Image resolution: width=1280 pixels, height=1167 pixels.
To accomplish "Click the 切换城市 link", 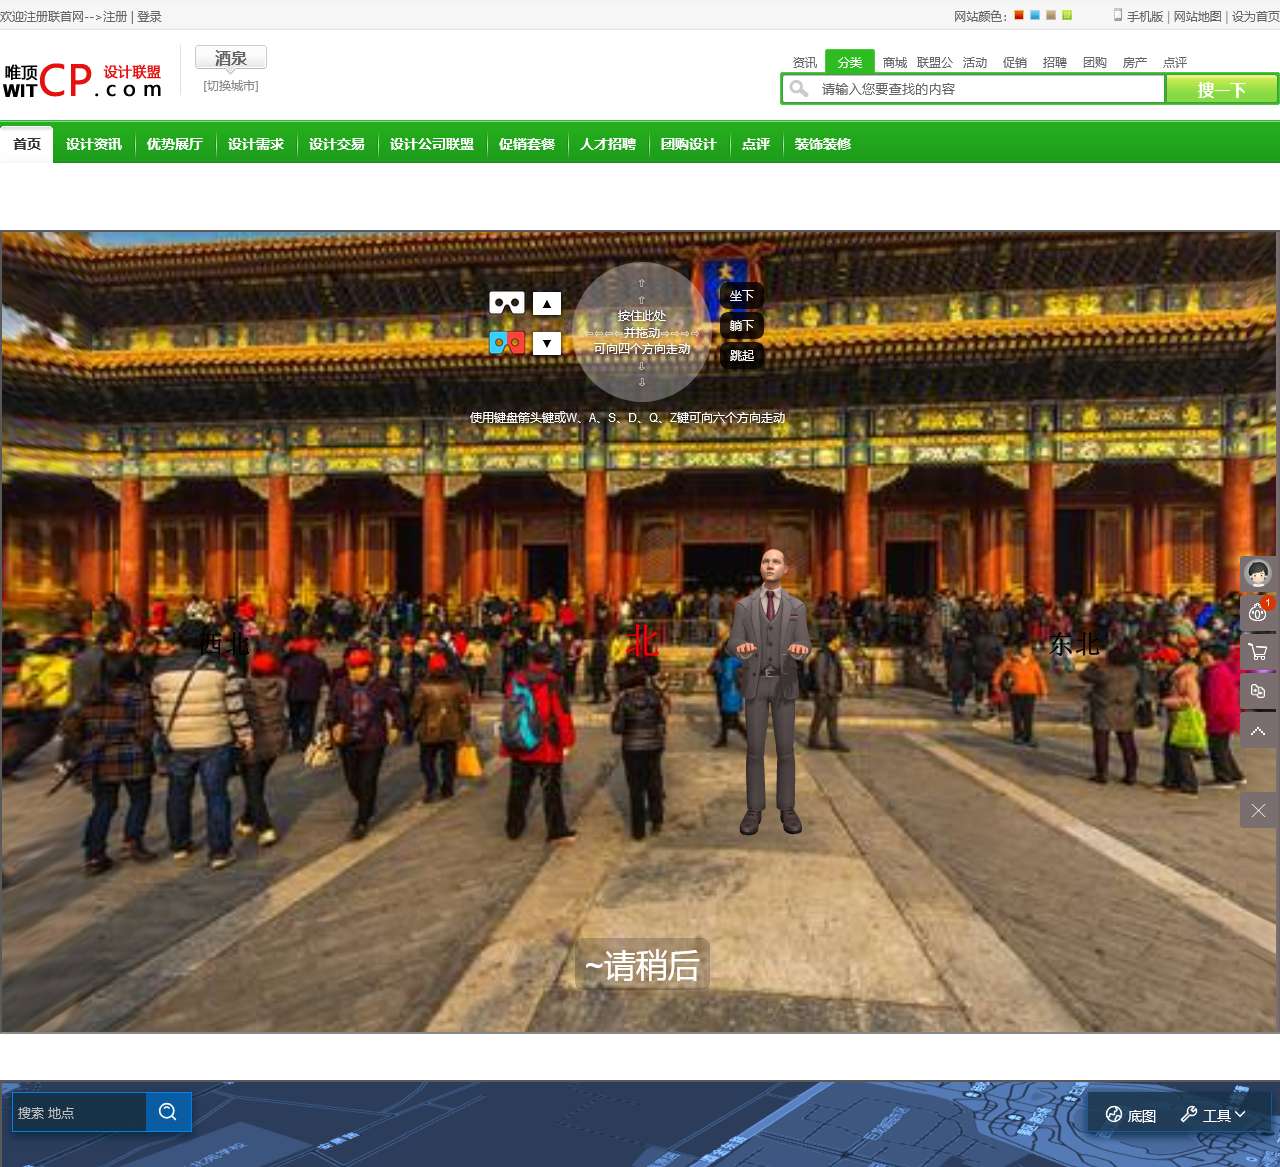I will coord(231,86).
